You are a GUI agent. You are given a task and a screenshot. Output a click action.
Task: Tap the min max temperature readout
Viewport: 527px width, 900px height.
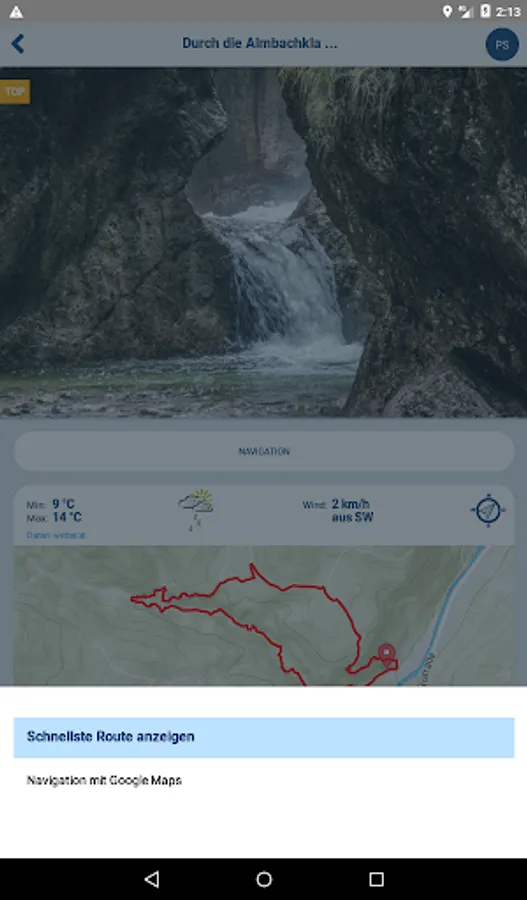tap(54, 511)
